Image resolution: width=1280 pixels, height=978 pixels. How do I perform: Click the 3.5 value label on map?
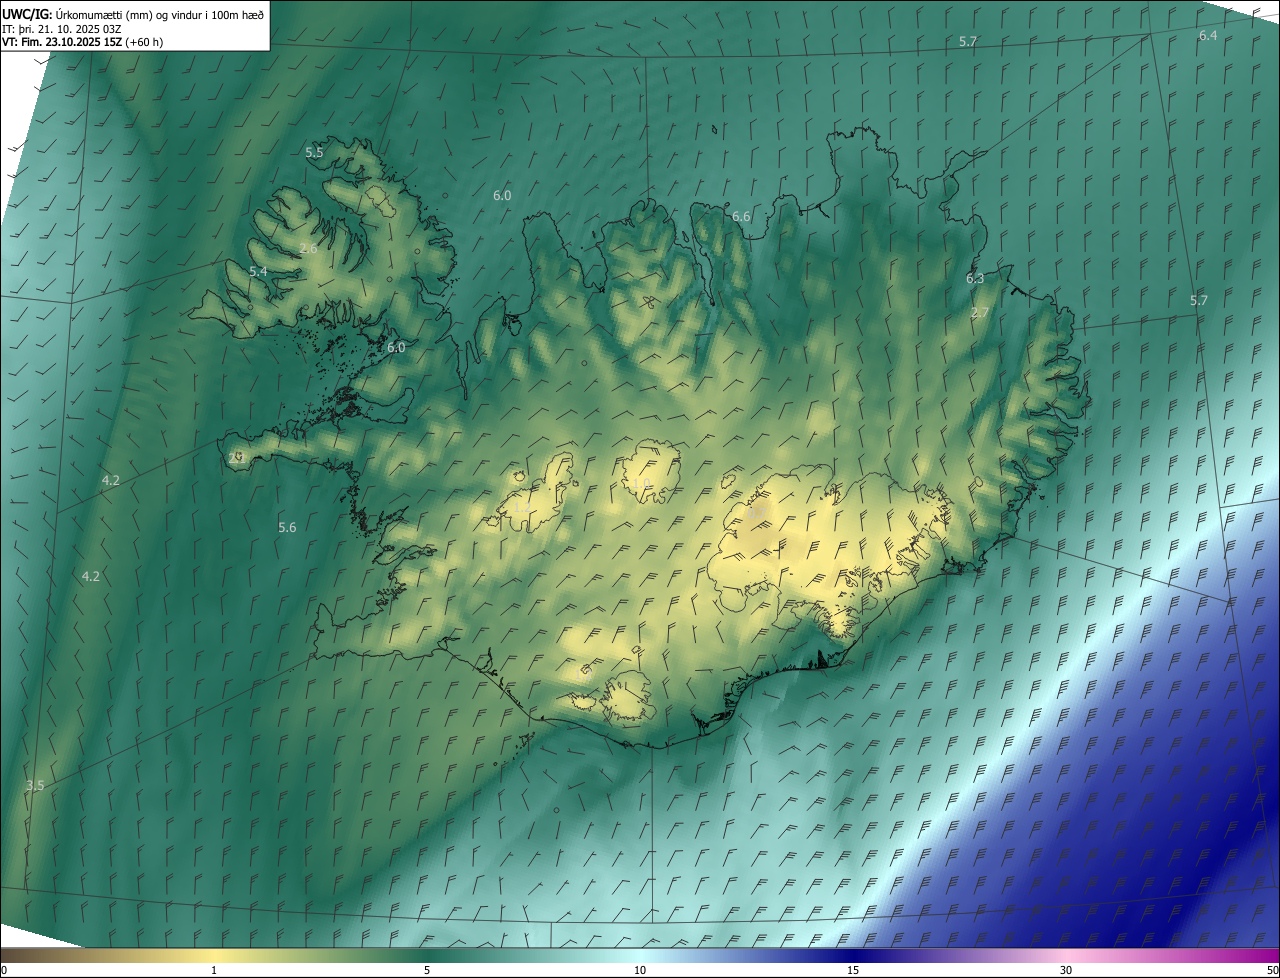pyautogui.click(x=35, y=786)
